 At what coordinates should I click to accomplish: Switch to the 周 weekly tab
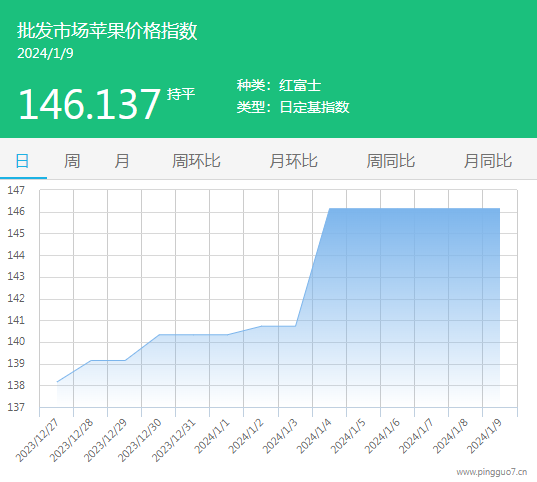(72, 161)
